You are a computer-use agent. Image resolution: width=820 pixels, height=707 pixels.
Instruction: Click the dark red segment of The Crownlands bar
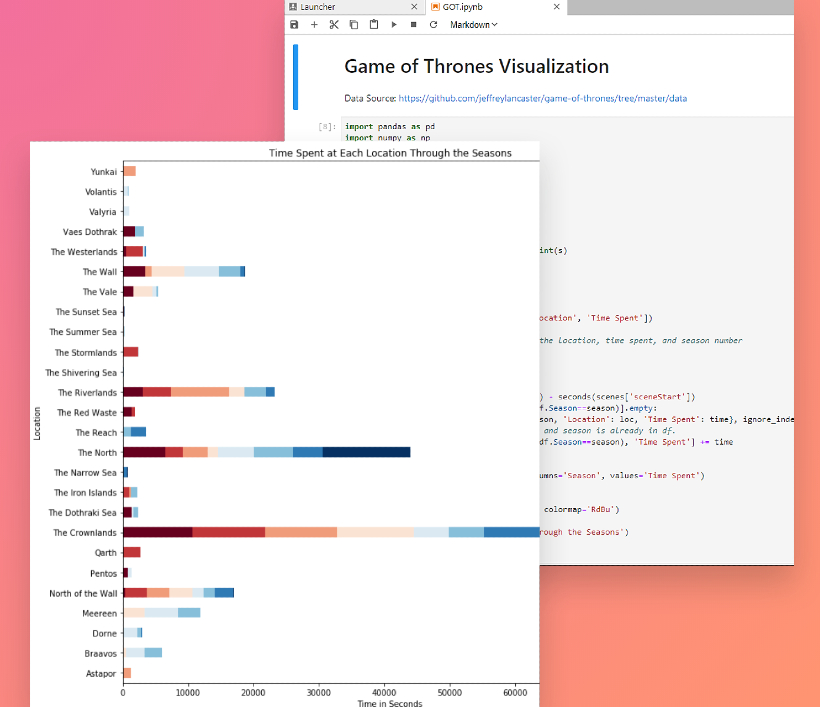point(158,532)
